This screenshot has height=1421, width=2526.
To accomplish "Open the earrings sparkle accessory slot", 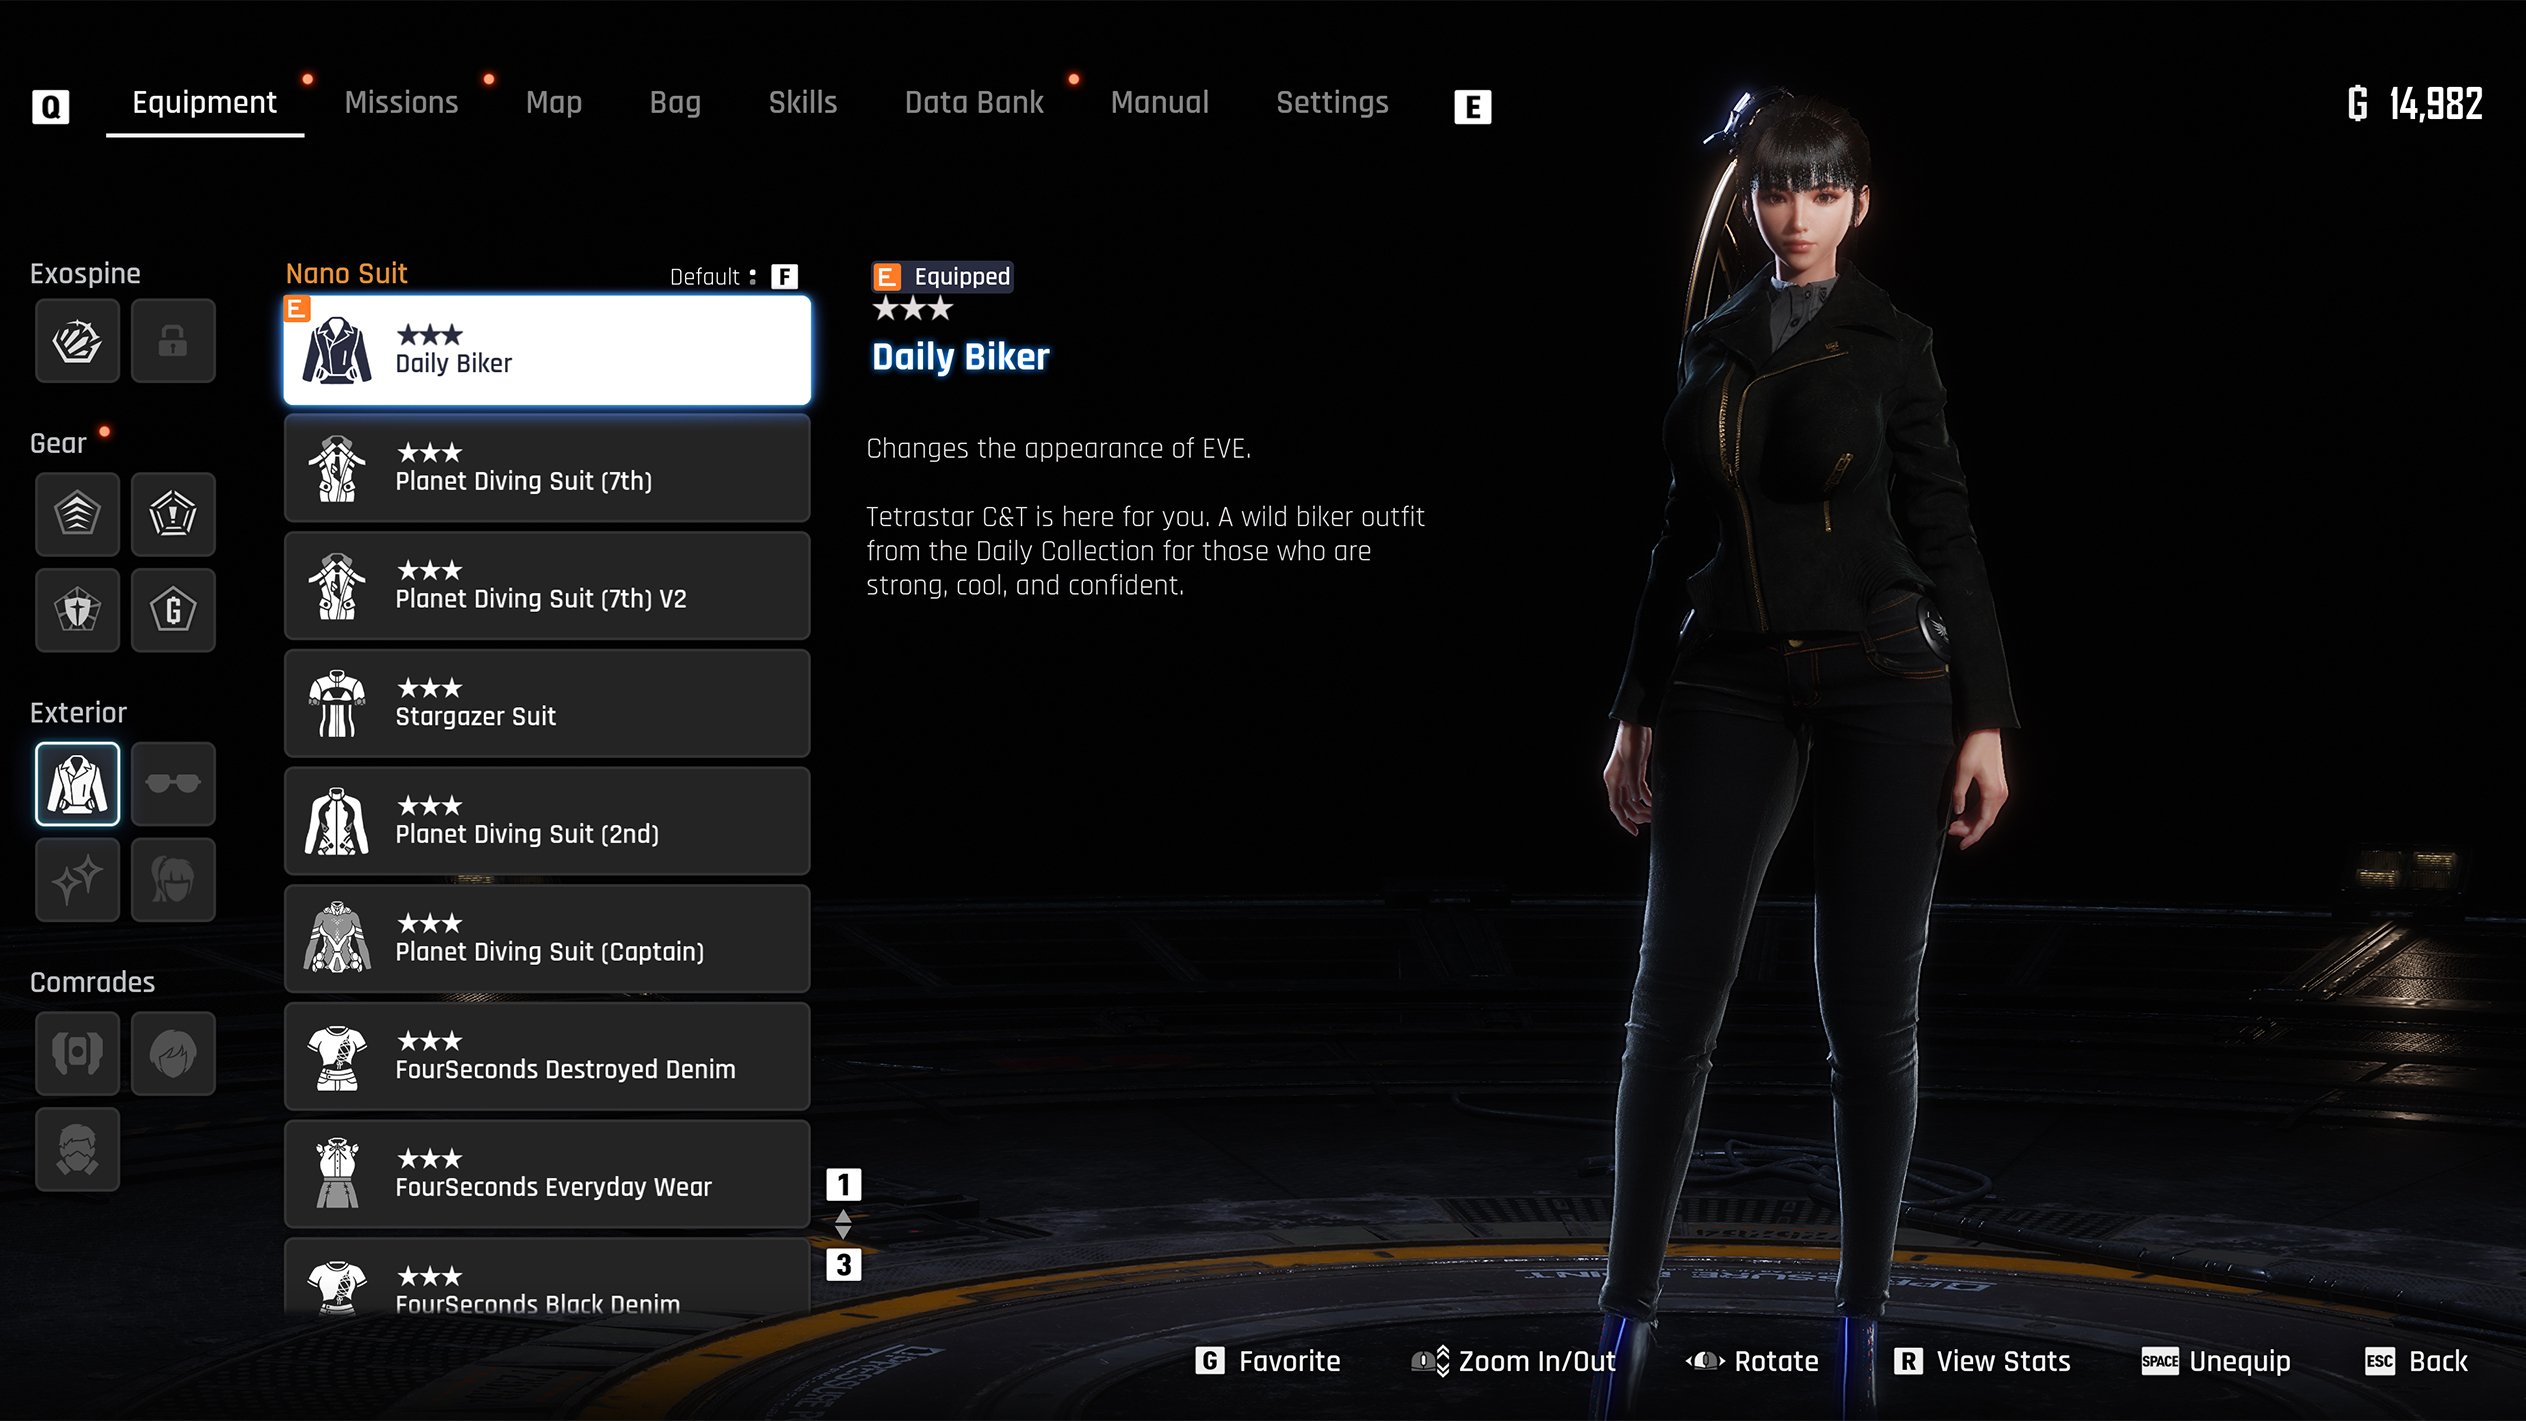I will (77, 879).
